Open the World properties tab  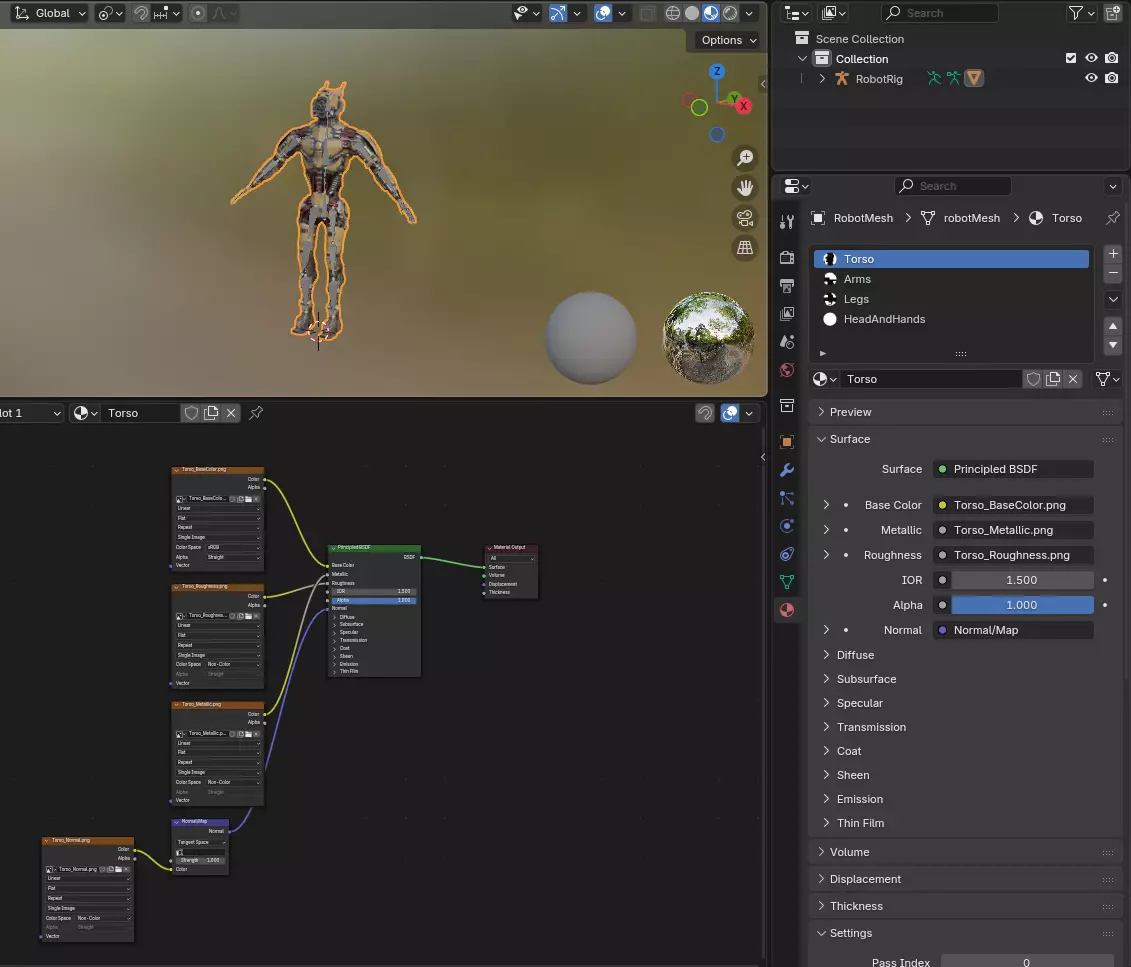pyautogui.click(x=787, y=370)
